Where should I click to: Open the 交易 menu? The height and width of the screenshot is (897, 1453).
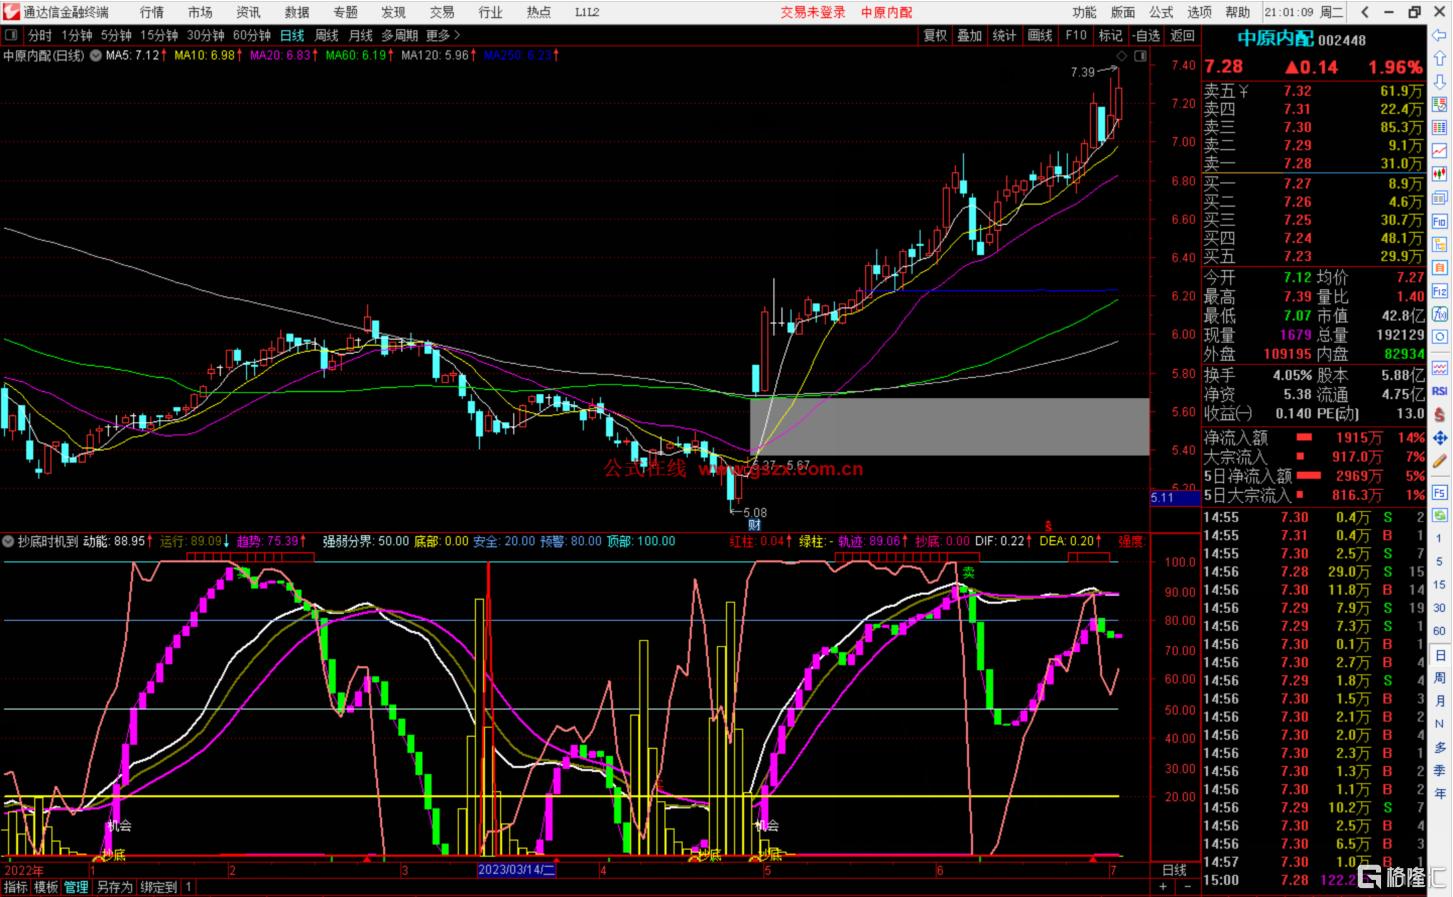click(442, 12)
